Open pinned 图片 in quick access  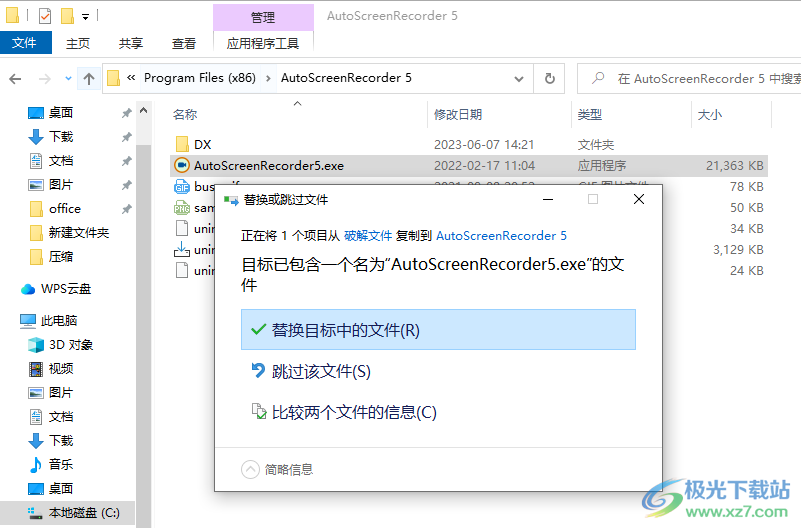(61, 184)
